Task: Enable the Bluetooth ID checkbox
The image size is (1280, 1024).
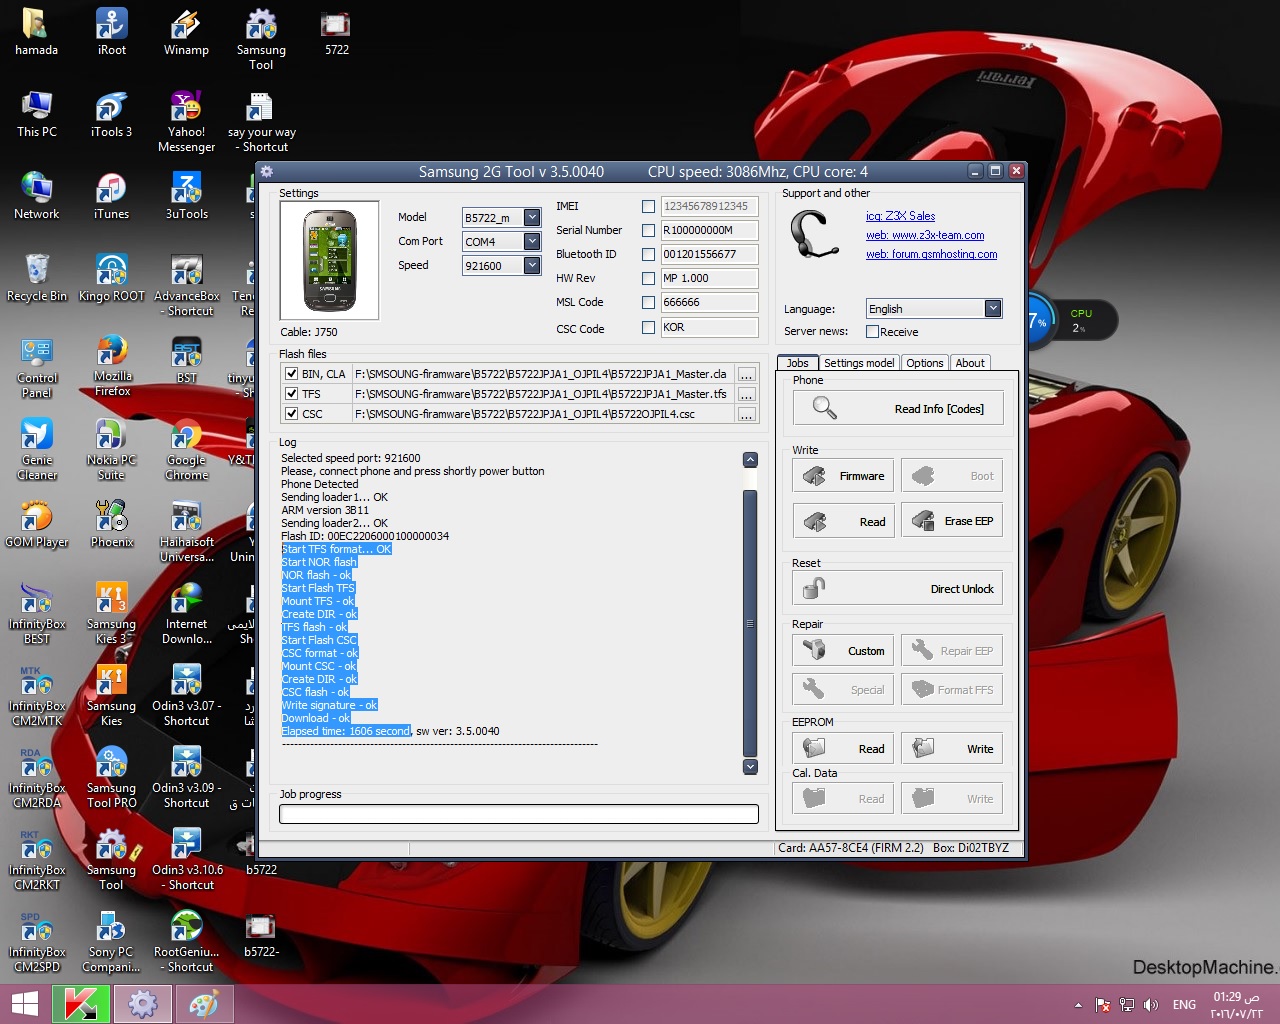Action: 648,254
